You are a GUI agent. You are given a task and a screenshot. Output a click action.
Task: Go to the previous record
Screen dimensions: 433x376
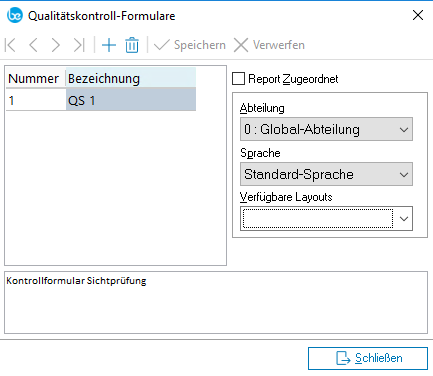point(33,45)
